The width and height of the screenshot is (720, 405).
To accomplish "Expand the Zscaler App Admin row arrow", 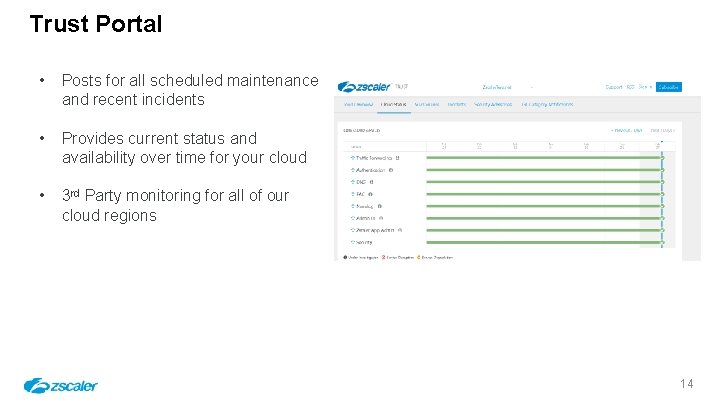I will (x=353, y=230).
